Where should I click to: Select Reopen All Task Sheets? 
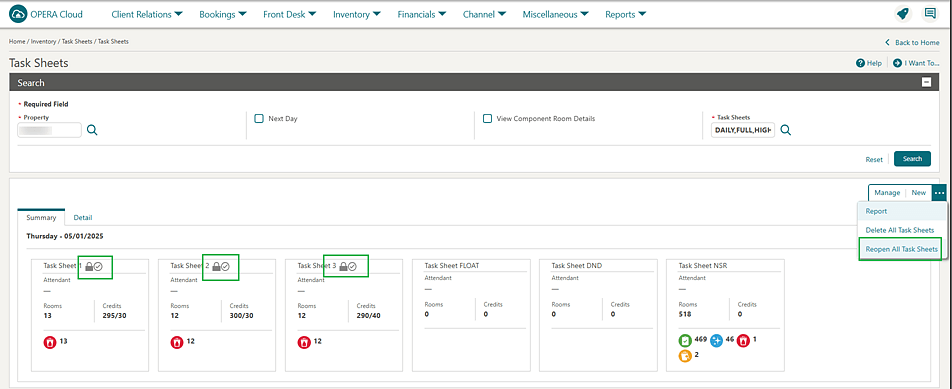click(902, 249)
